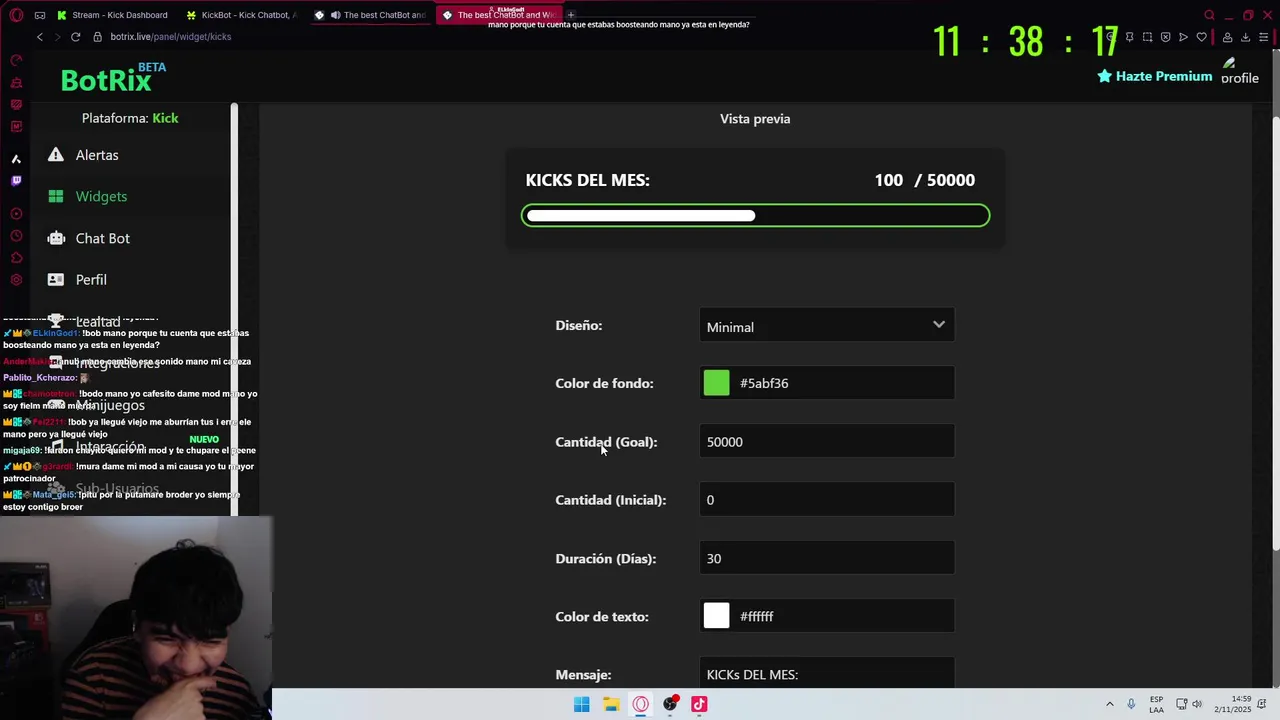Edit the Duración (Días) field
1280x720 pixels.
(x=827, y=558)
